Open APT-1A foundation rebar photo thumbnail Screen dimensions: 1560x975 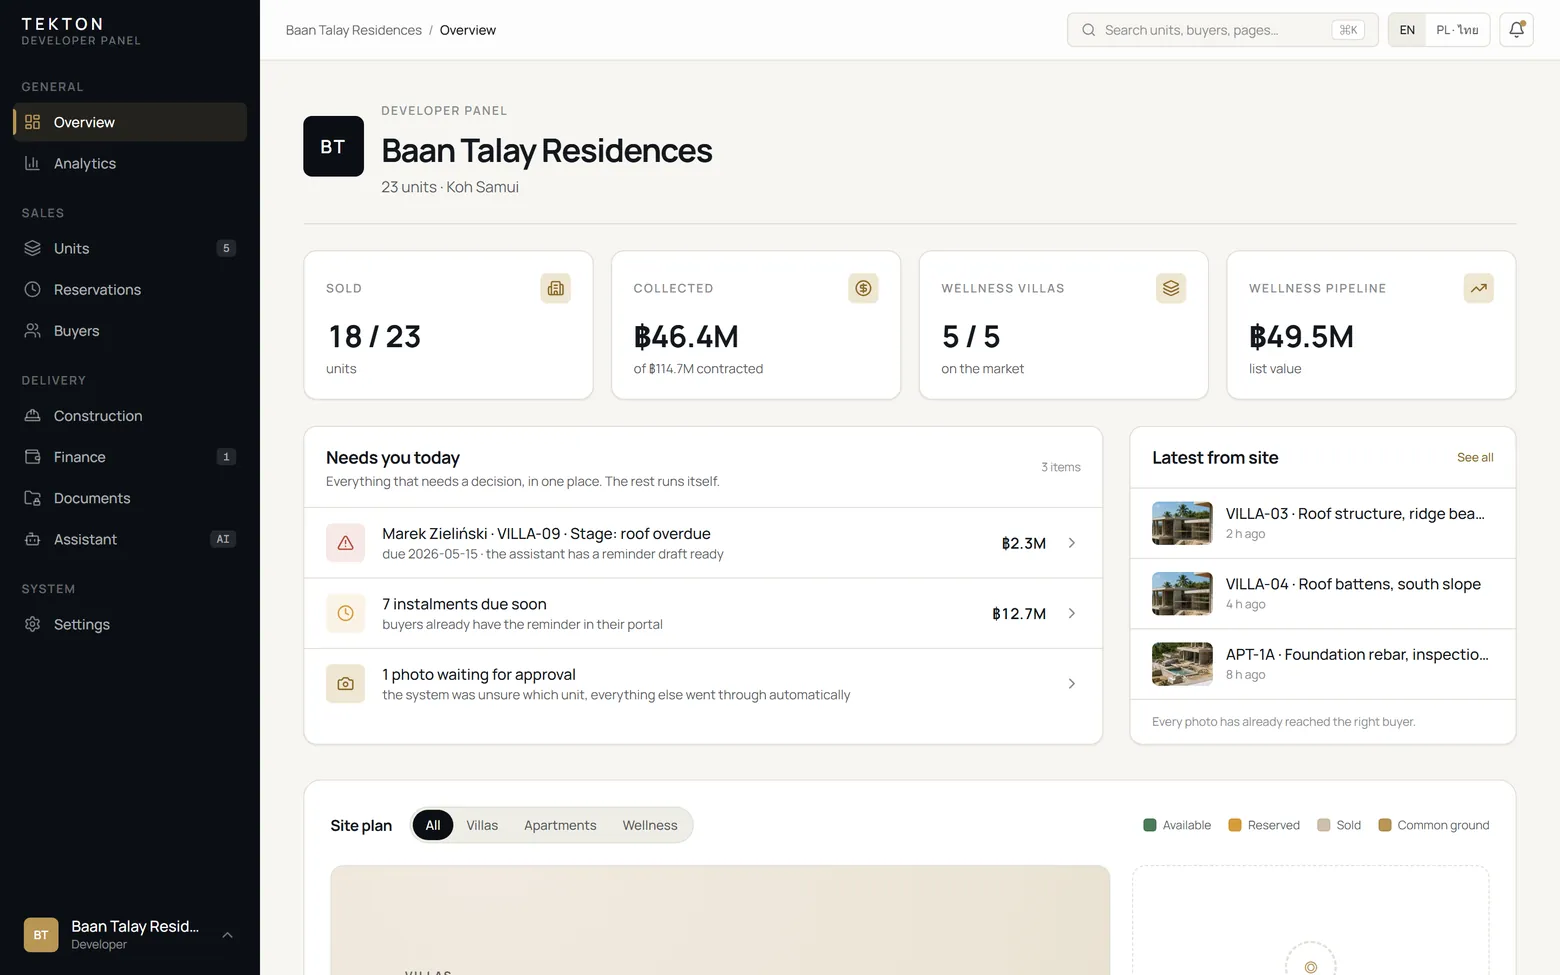pos(1182,664)
